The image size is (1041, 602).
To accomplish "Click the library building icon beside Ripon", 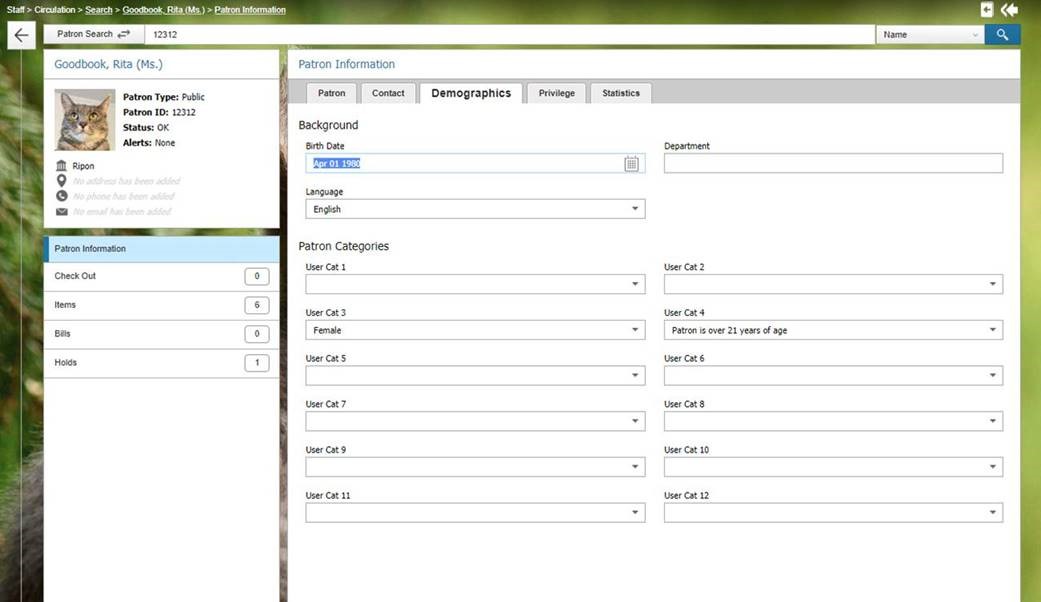I will pyautogui.click(x=62, y=166).
